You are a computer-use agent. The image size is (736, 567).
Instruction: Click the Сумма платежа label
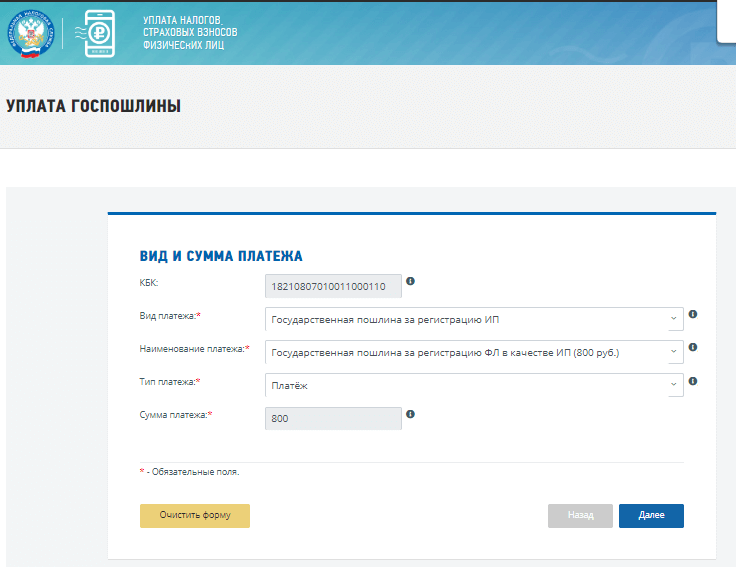pos(176,415)
